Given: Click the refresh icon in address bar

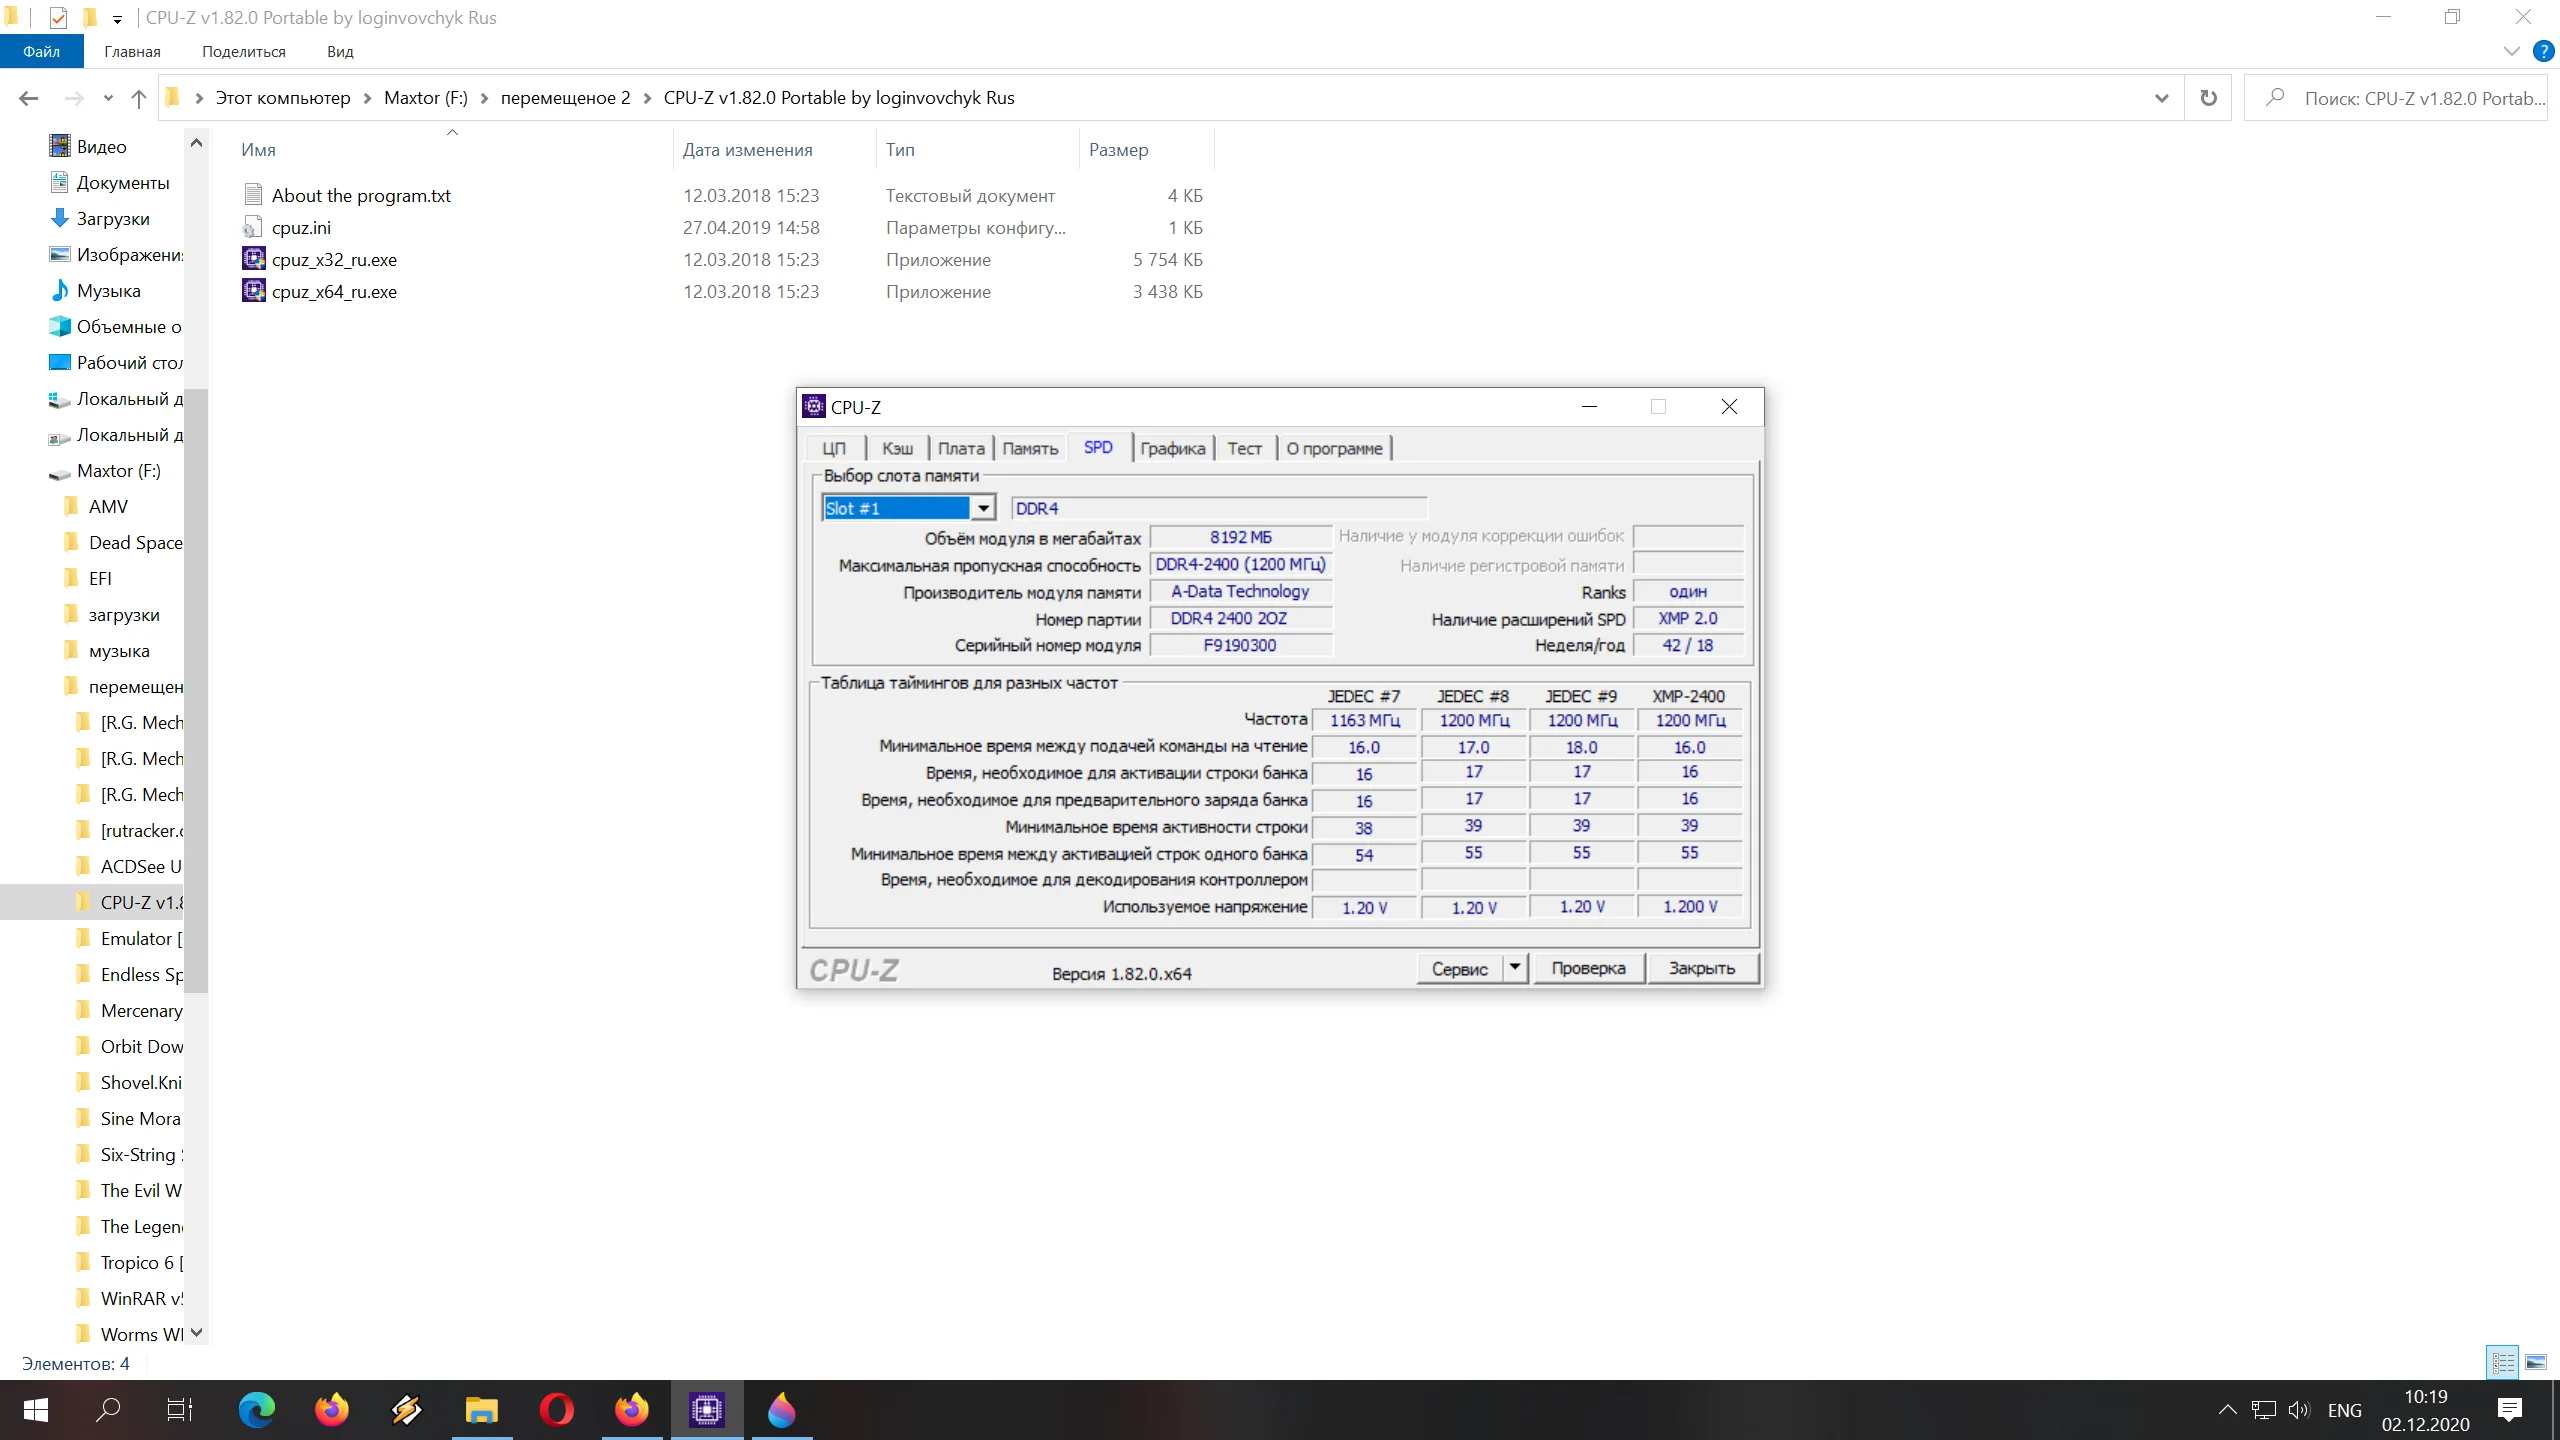Looking at the screenshot, I should pos(2208,98).
